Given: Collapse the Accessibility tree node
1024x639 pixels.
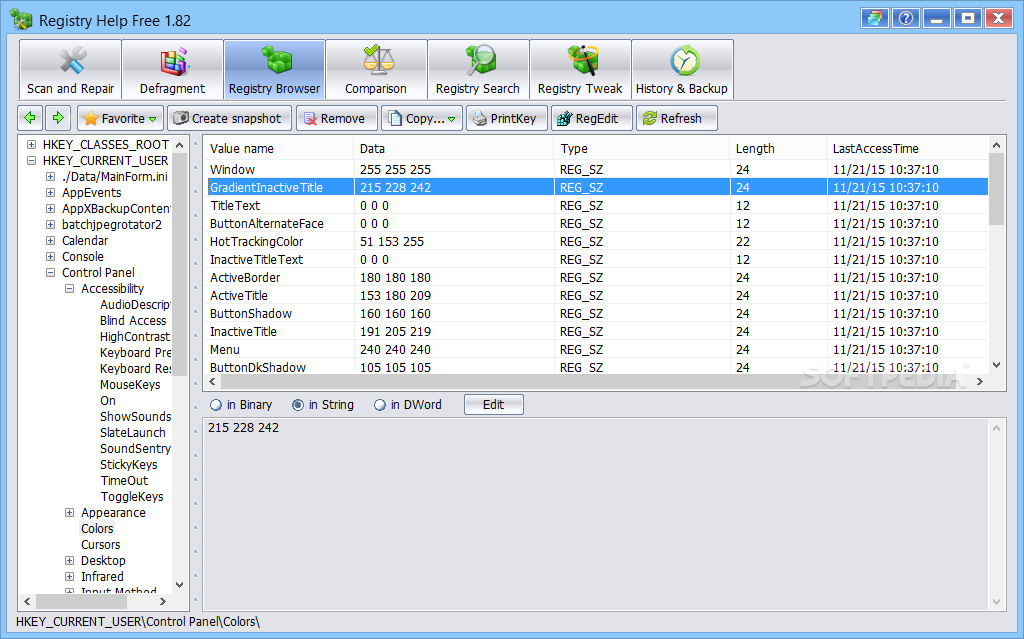Looking at the screenshot, I should pyautogui.click(x=69, y=288).
